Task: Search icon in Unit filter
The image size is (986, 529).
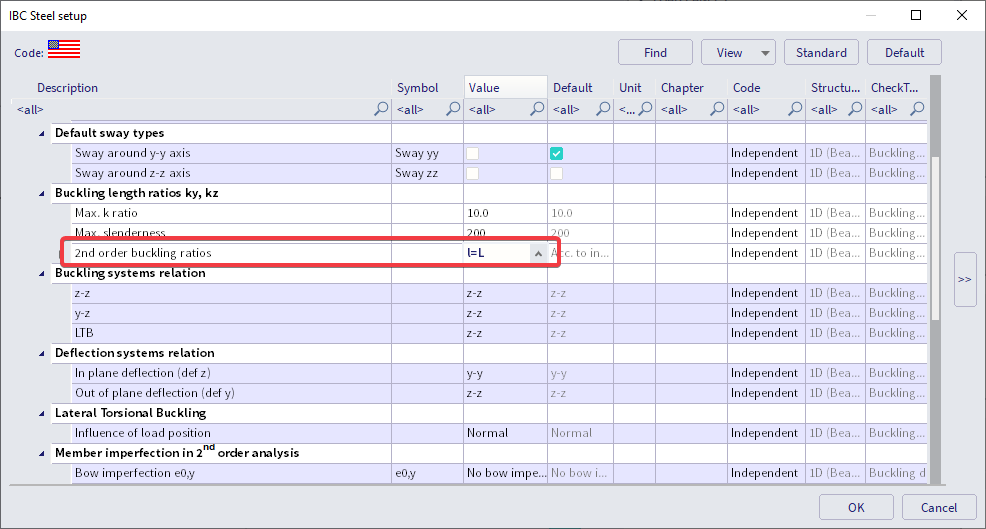Action: [645, 109]
